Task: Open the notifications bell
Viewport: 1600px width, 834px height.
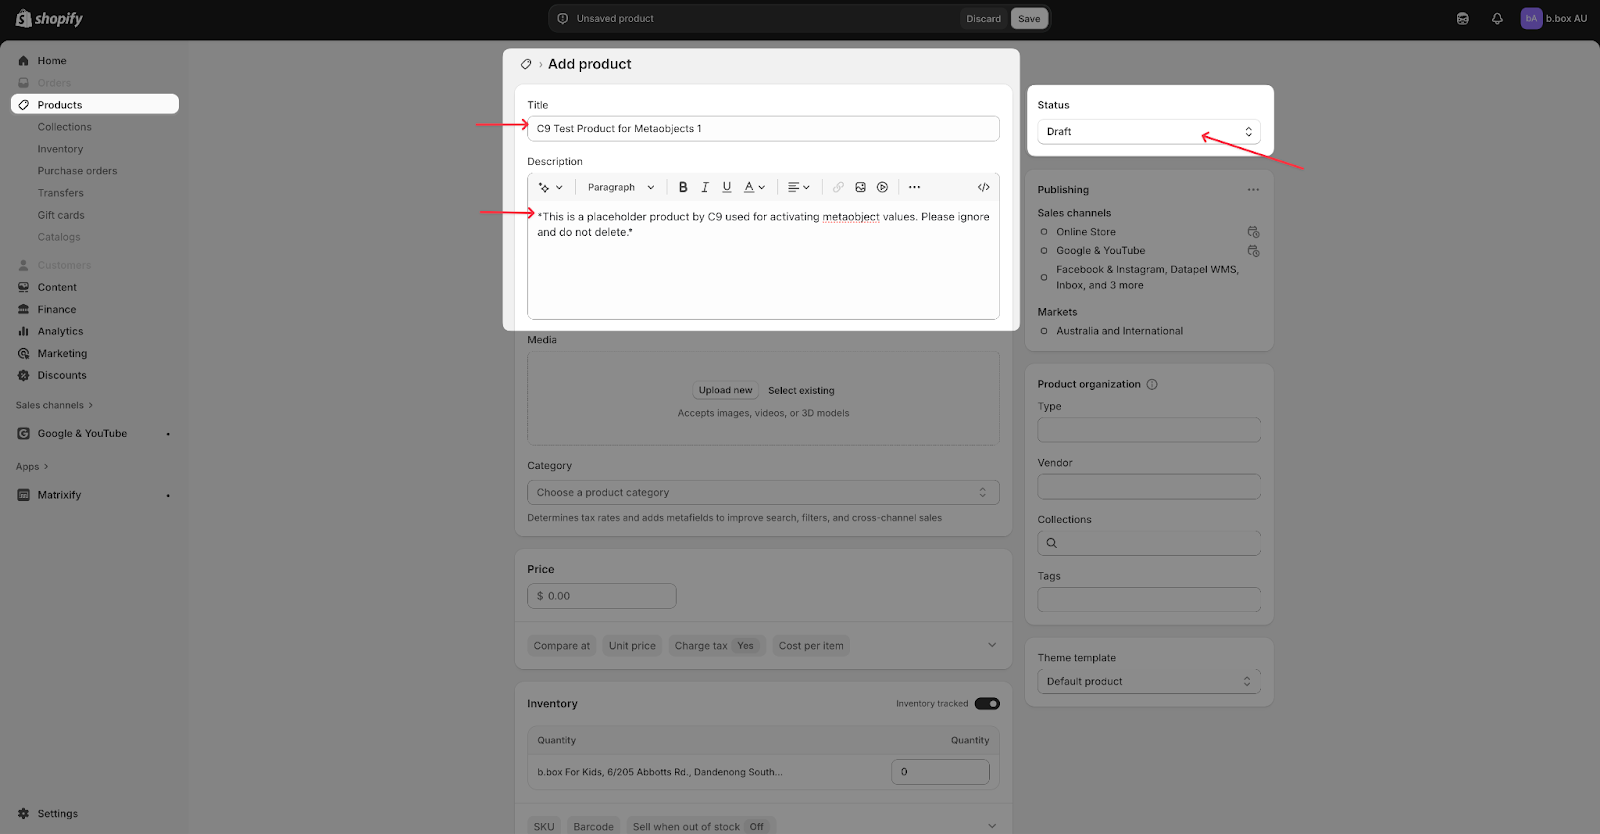Action: pyautogui.click(x=1497, y=19)
